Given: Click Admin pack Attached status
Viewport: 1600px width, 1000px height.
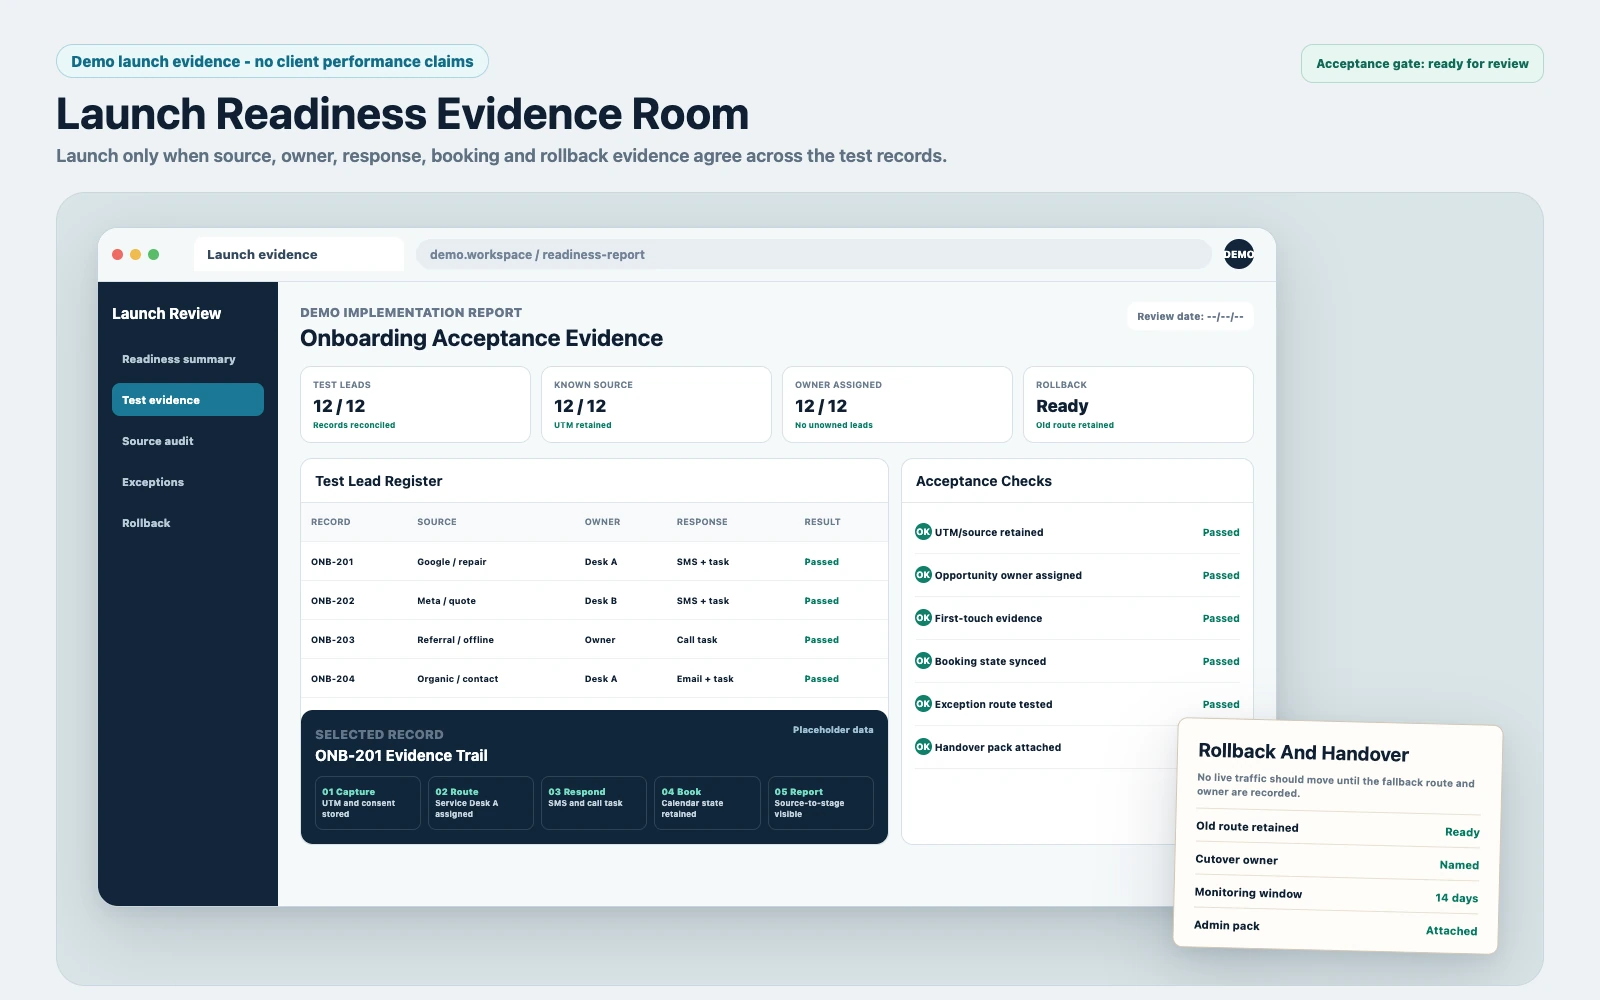Looking at the screenshot, I should (1452, 931).
